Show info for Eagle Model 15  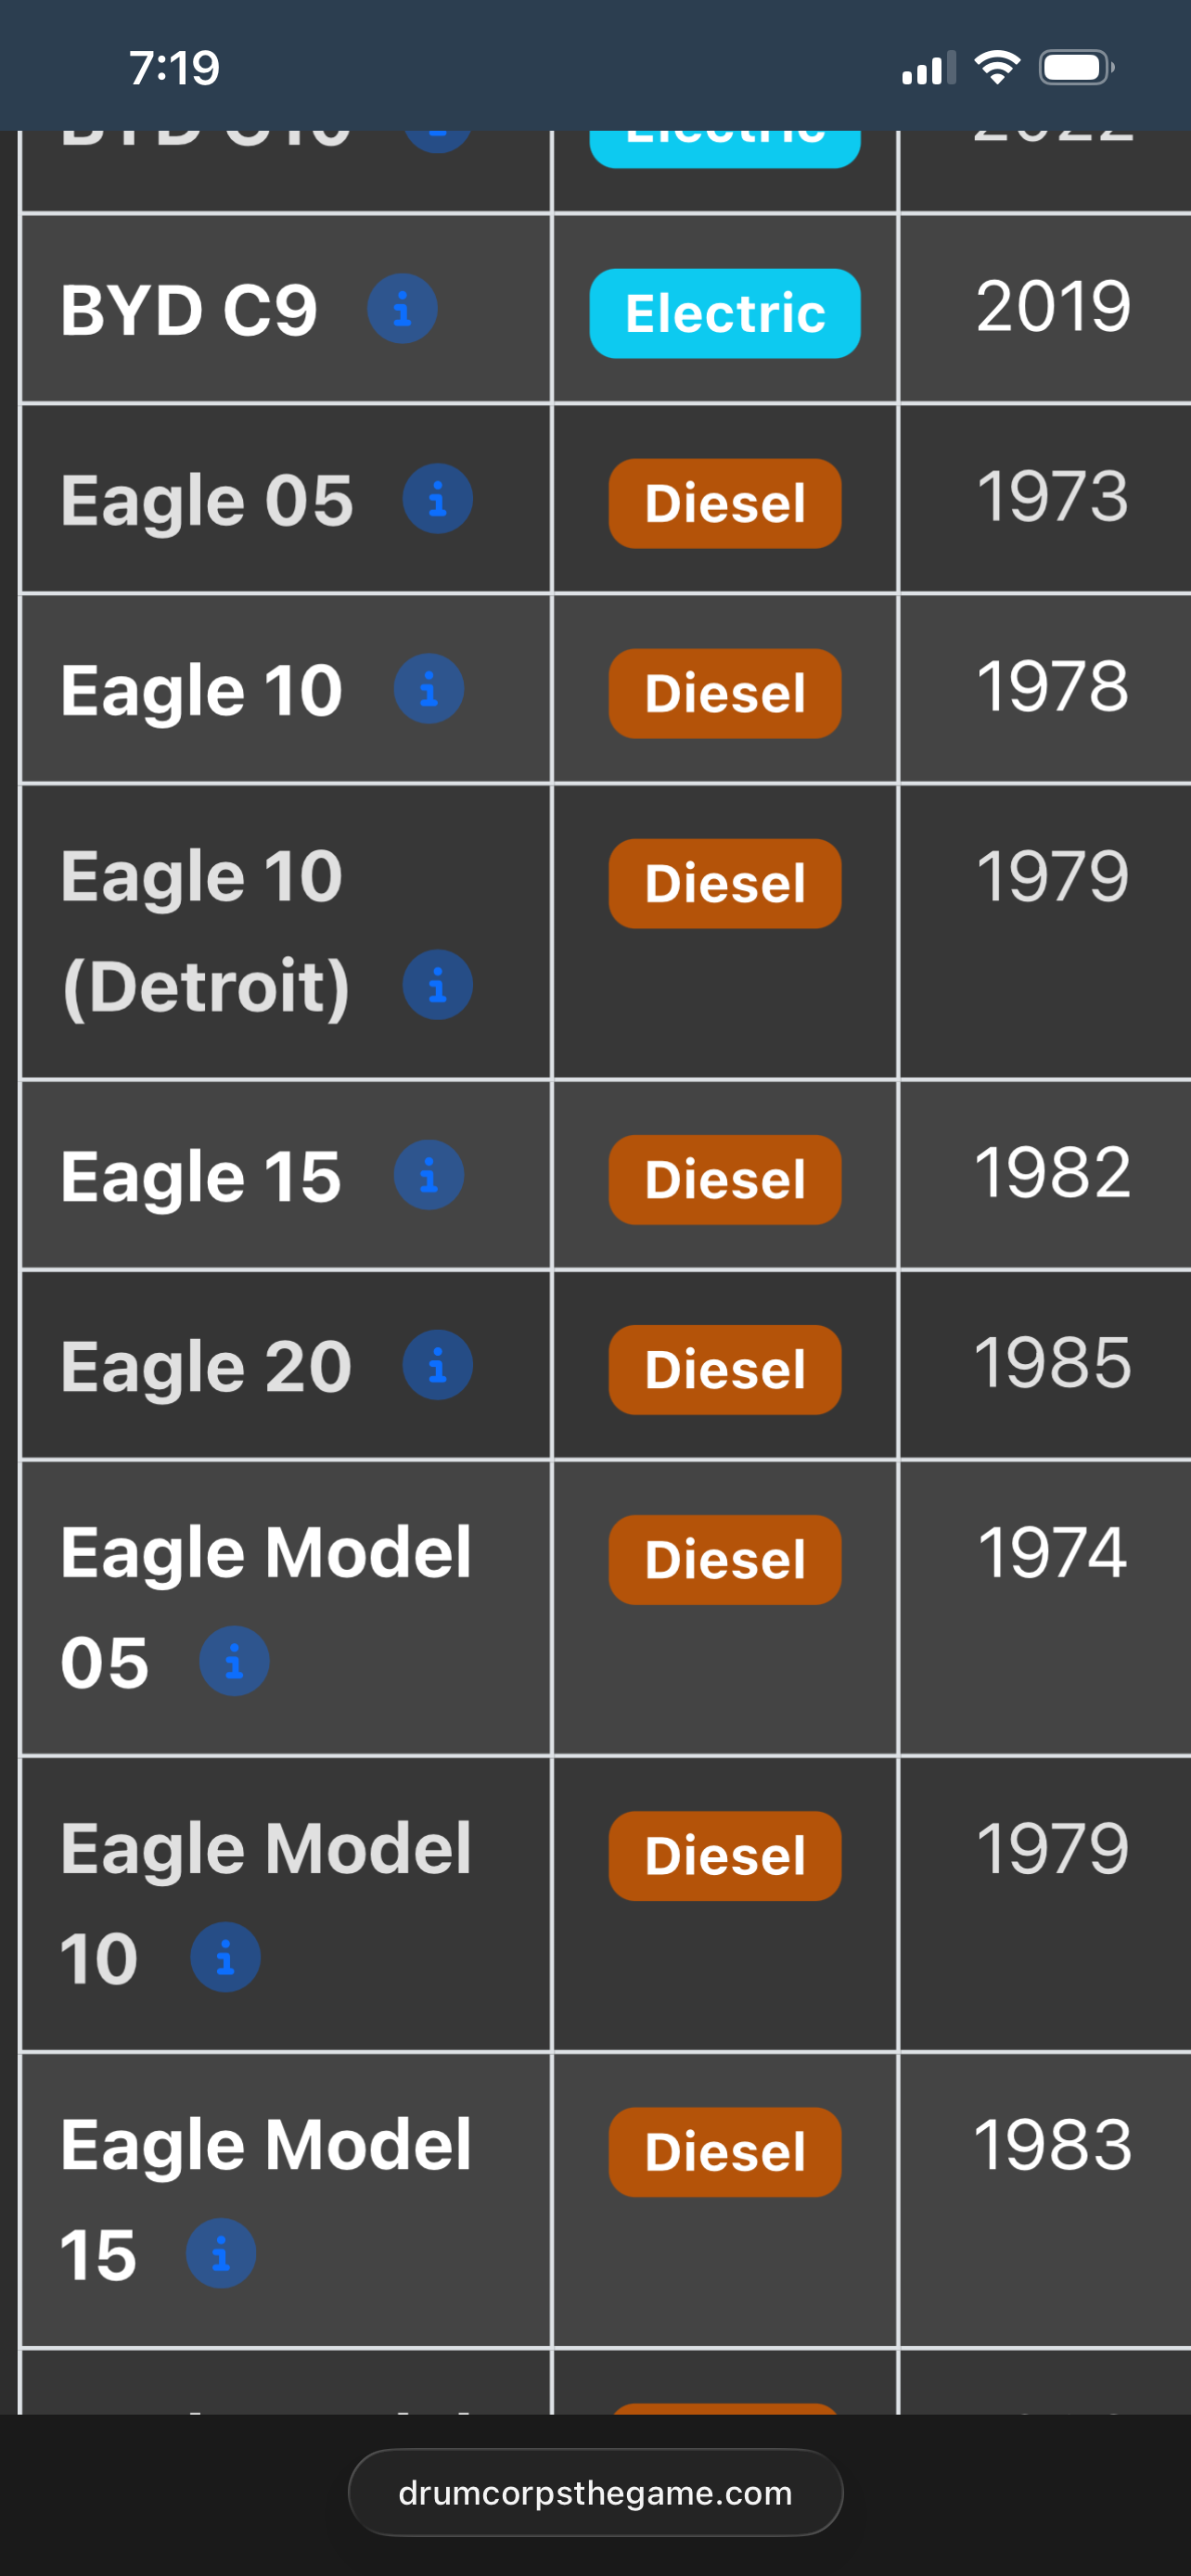221,2253
